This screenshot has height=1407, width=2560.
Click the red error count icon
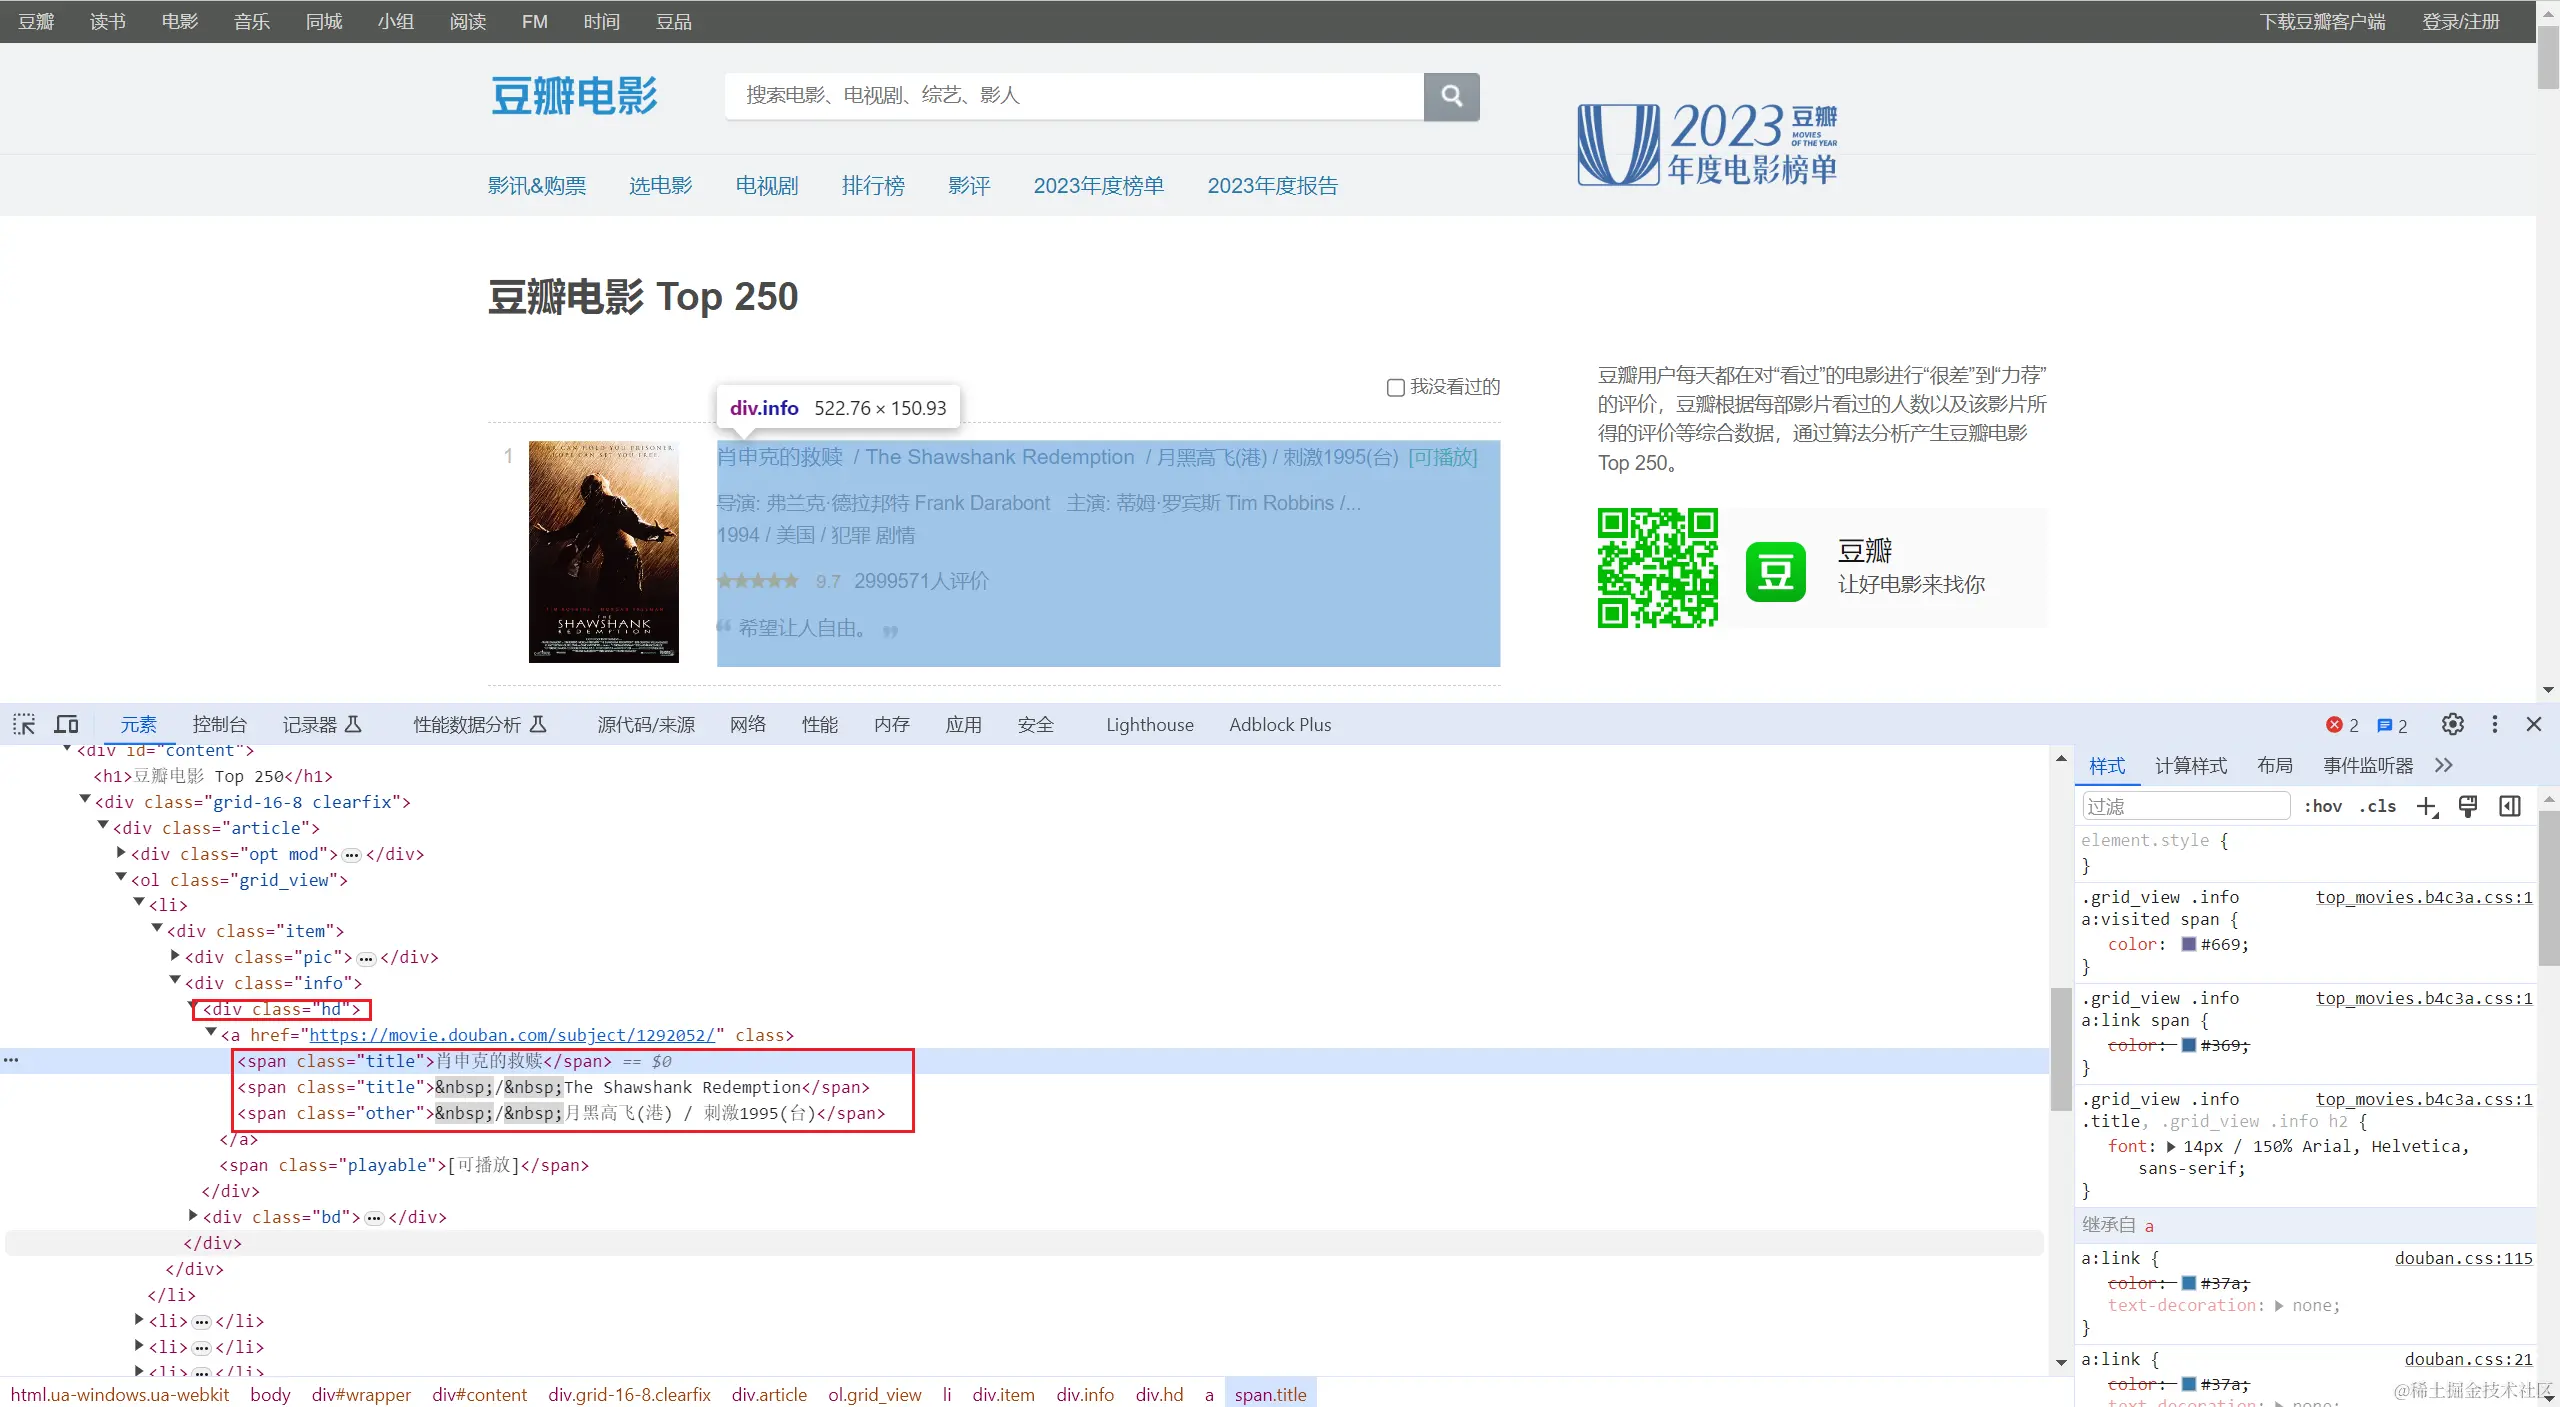point(2334,725)
